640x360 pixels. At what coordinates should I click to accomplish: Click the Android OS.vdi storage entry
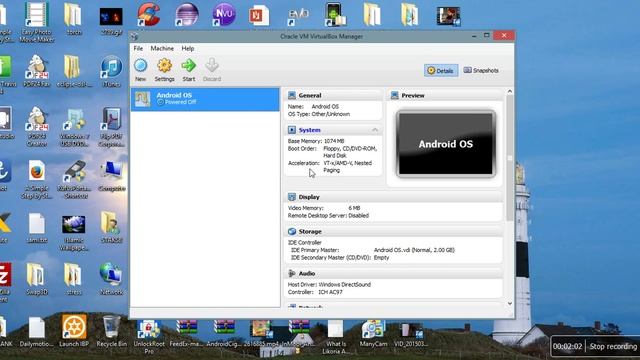tap(414, 250)
